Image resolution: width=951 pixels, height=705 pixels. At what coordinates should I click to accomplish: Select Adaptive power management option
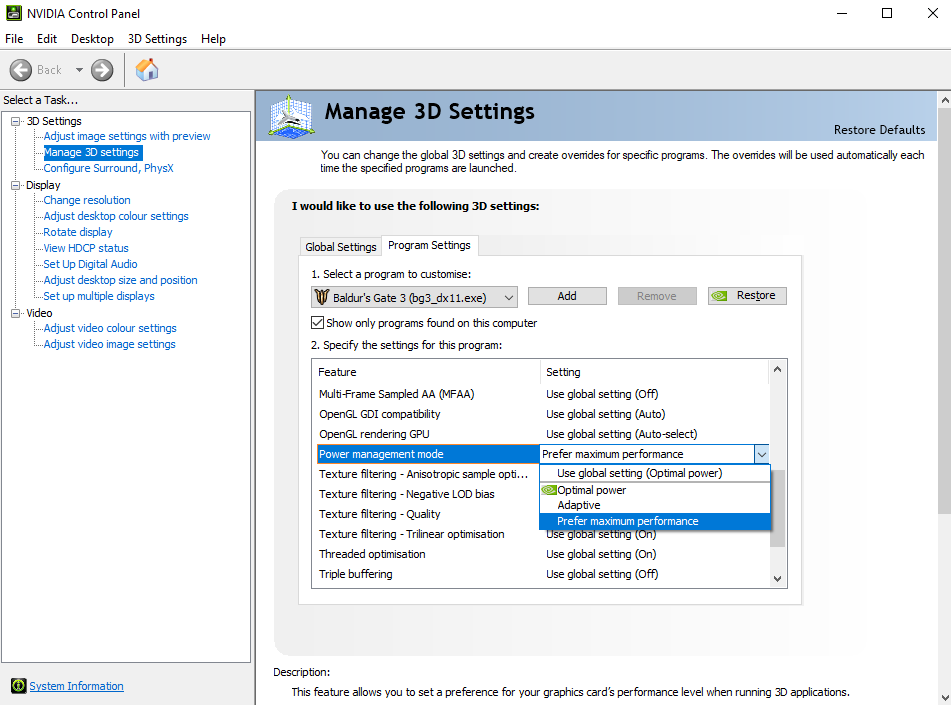coord(579,505)
